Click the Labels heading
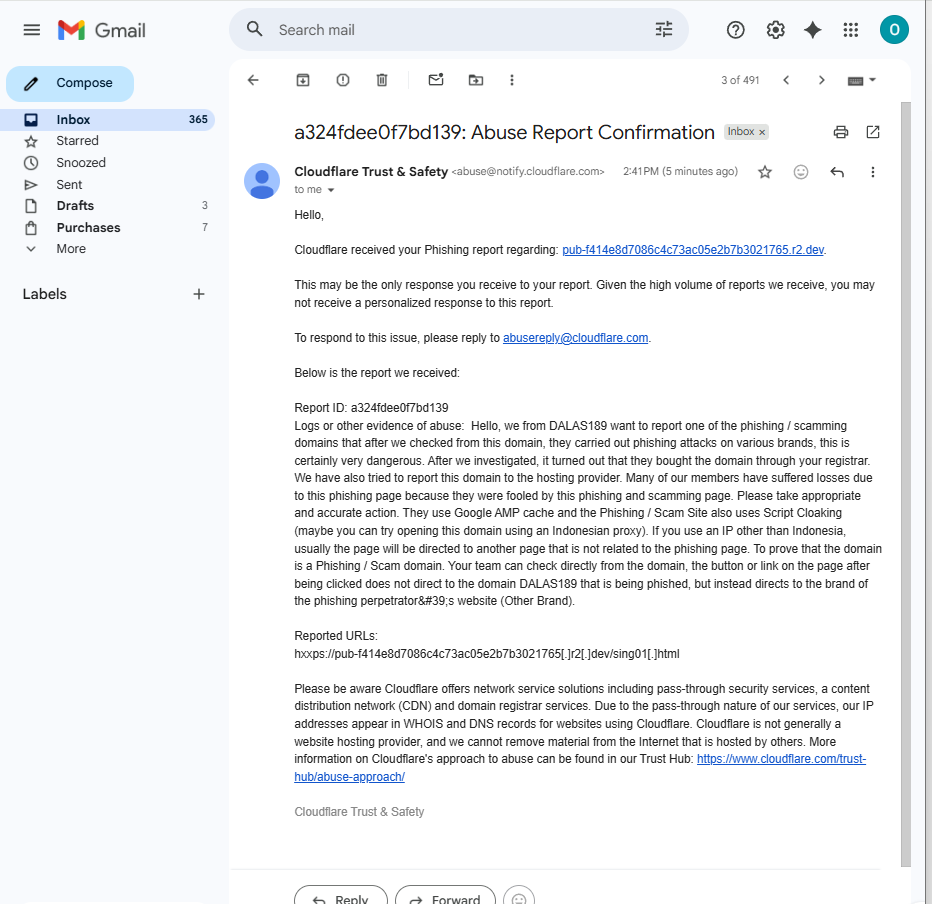 click(45, 294)
